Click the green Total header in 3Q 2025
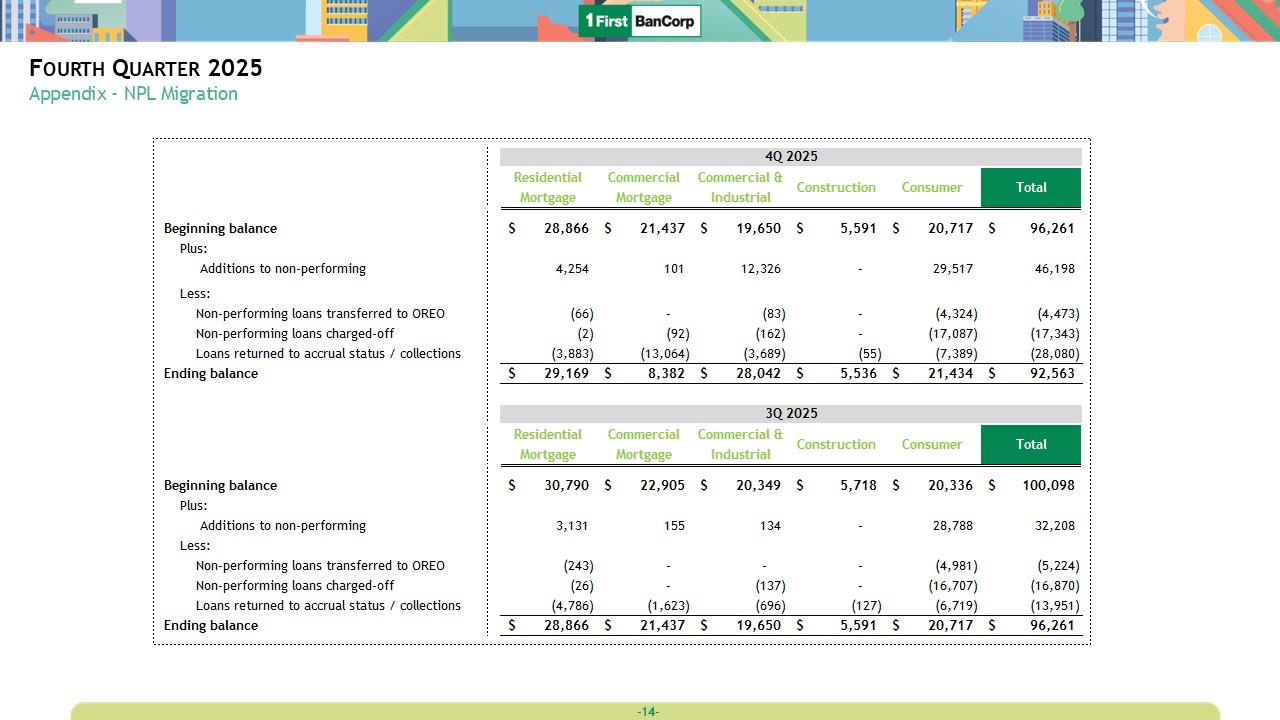 point(1030,445)
